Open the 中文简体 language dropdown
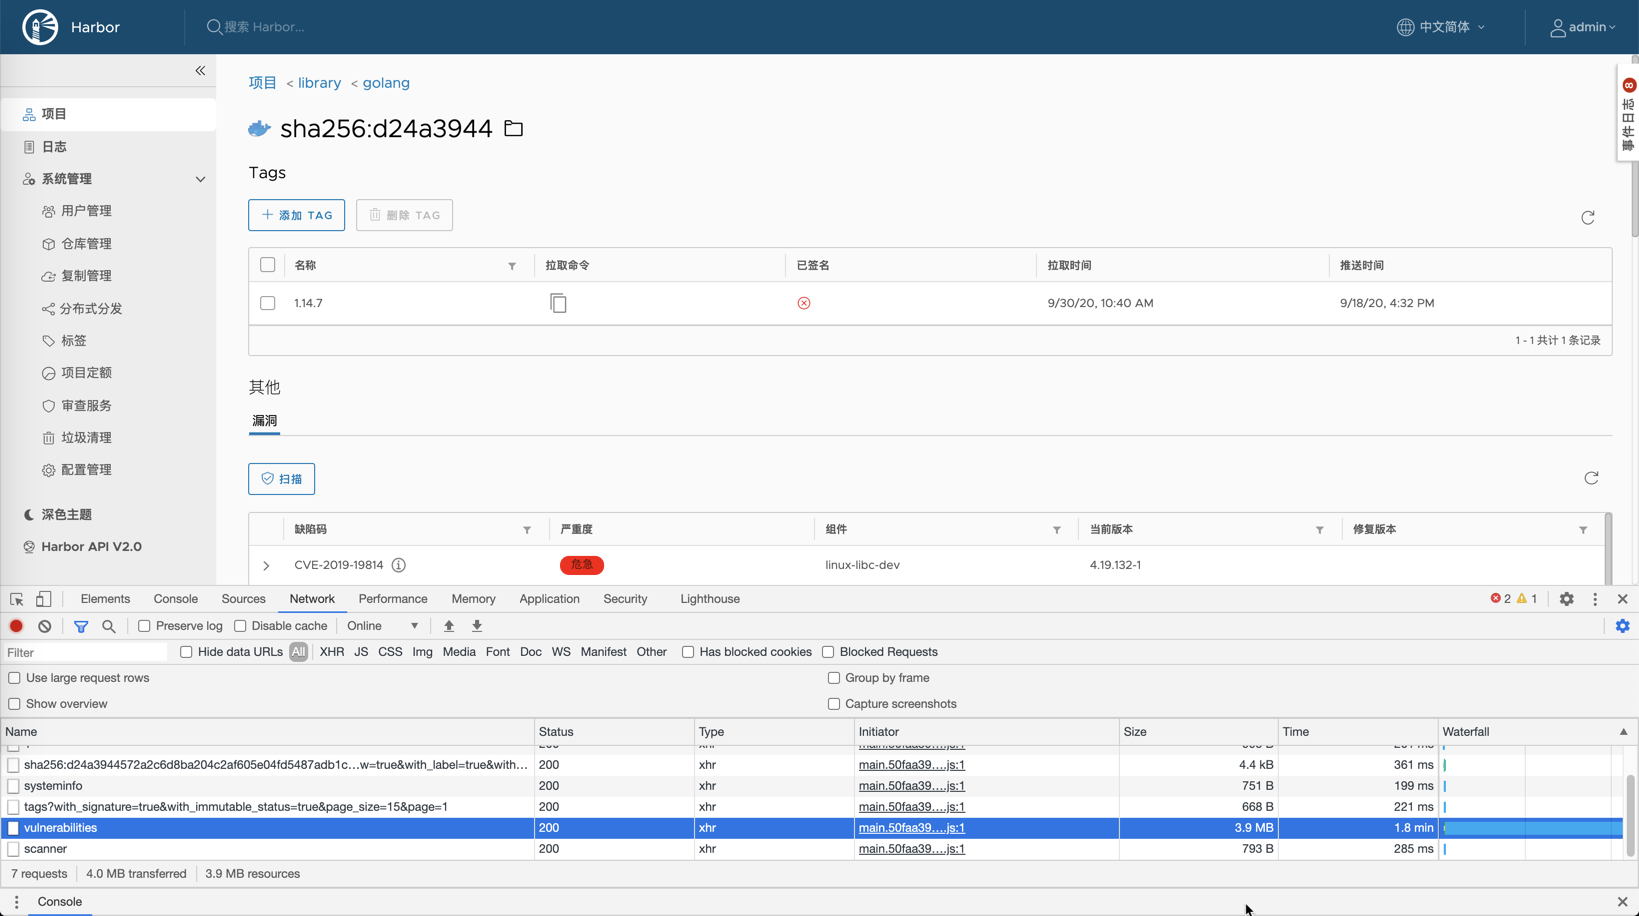The width and height of the screenshot is (1639, 916). [1441, 27]
